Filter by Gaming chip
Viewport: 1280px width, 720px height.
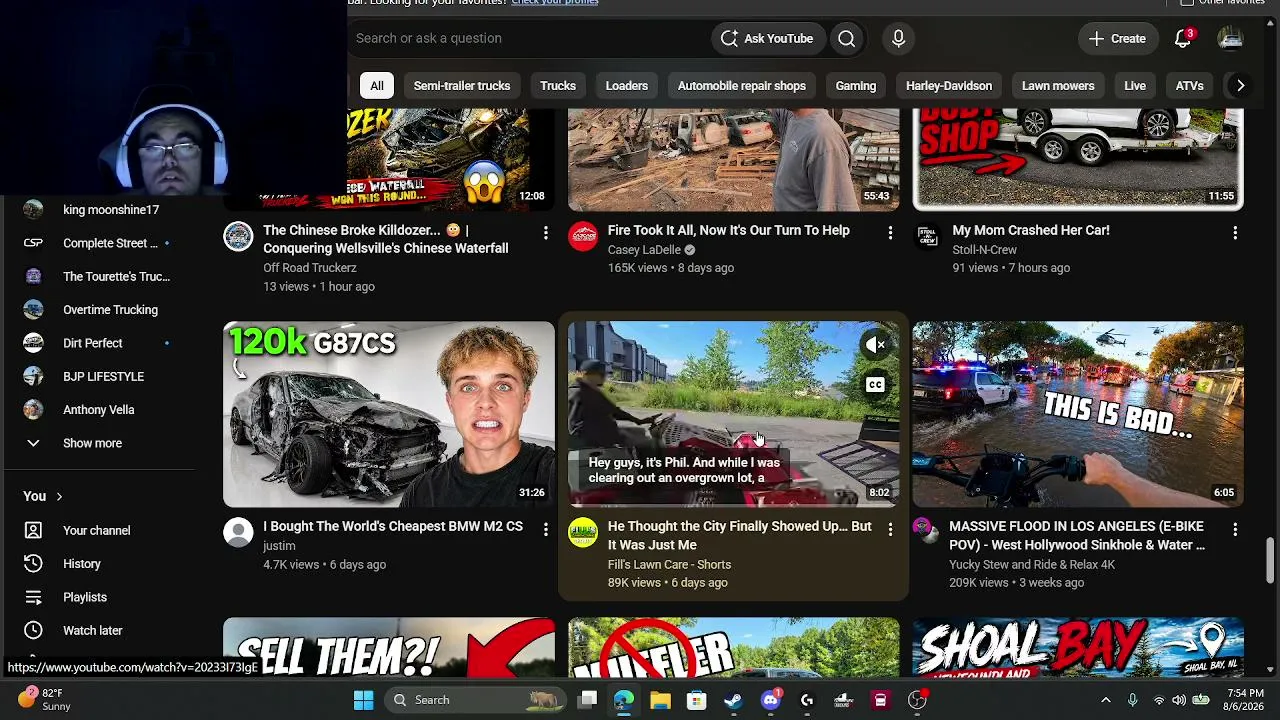pyautogui.click(x=856, y=86)
